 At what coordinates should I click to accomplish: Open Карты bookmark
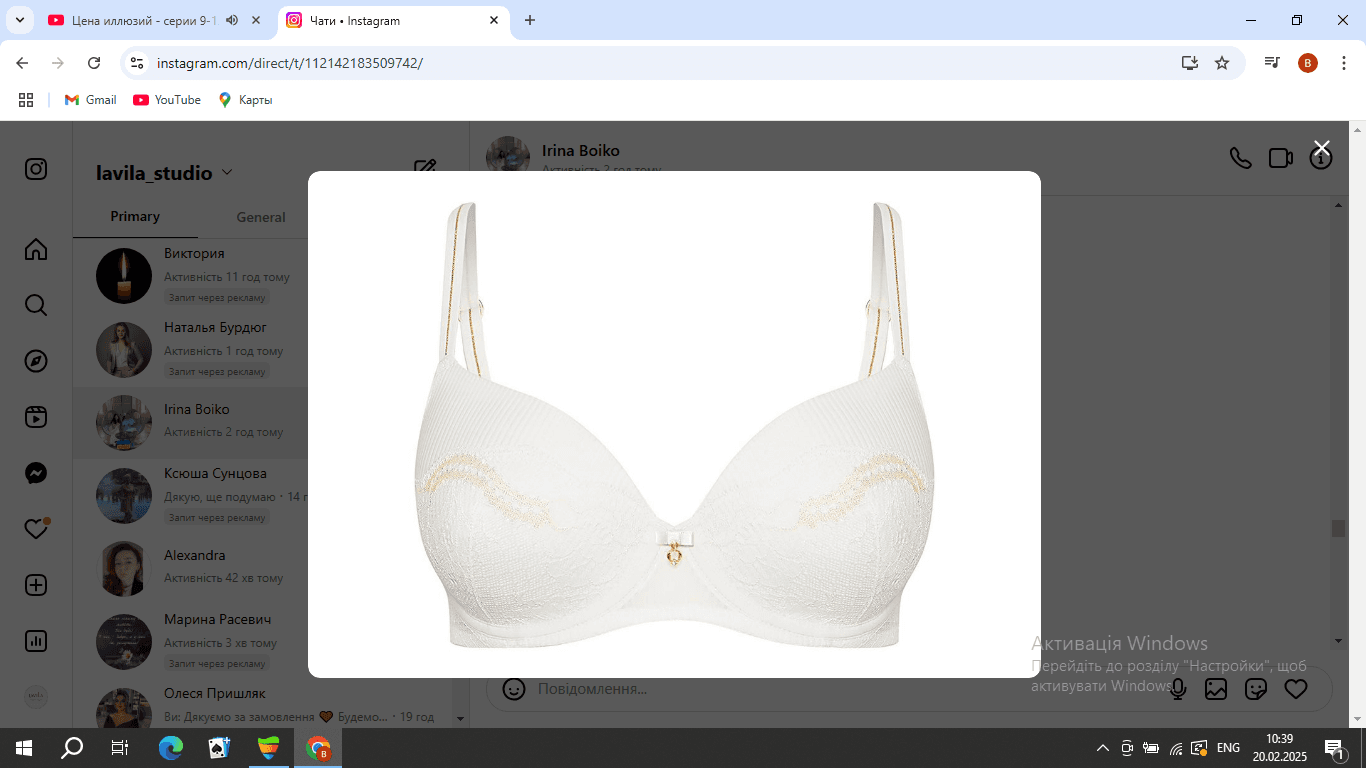coord(245,100)
